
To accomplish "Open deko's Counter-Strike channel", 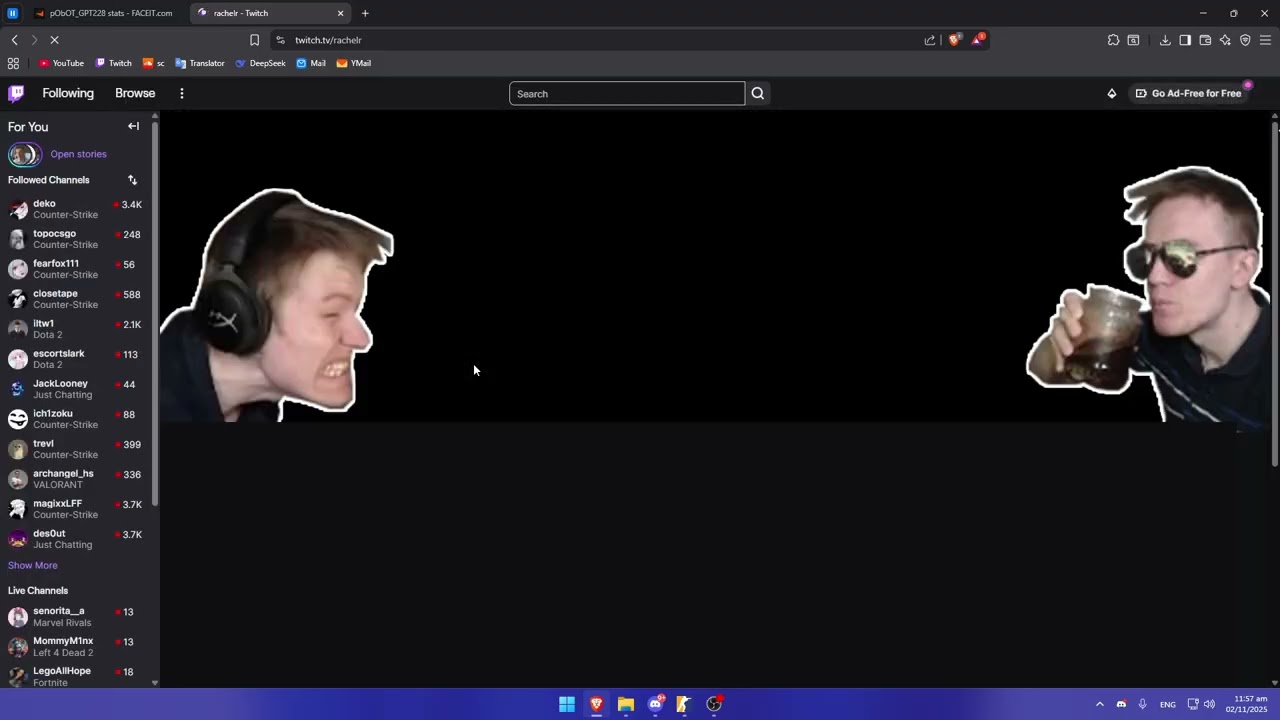I will (x=78, y=209).
